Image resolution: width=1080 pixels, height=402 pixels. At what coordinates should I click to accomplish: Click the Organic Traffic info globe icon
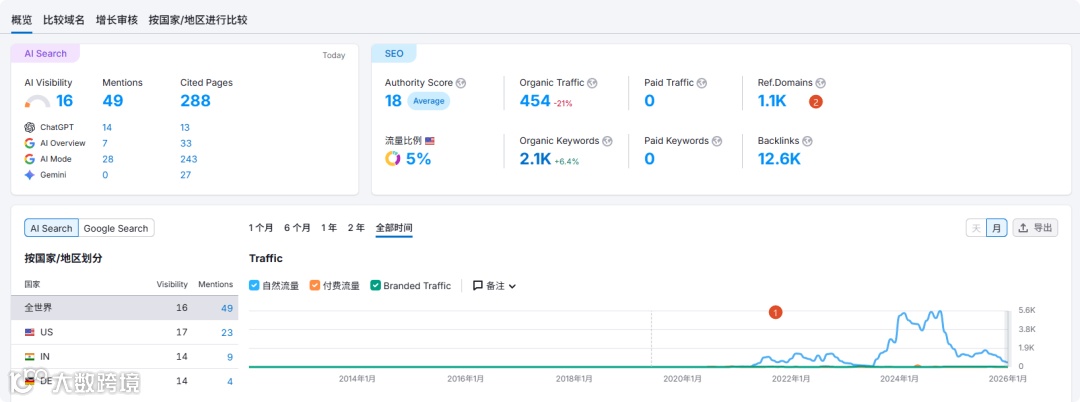tap(592, 83)
